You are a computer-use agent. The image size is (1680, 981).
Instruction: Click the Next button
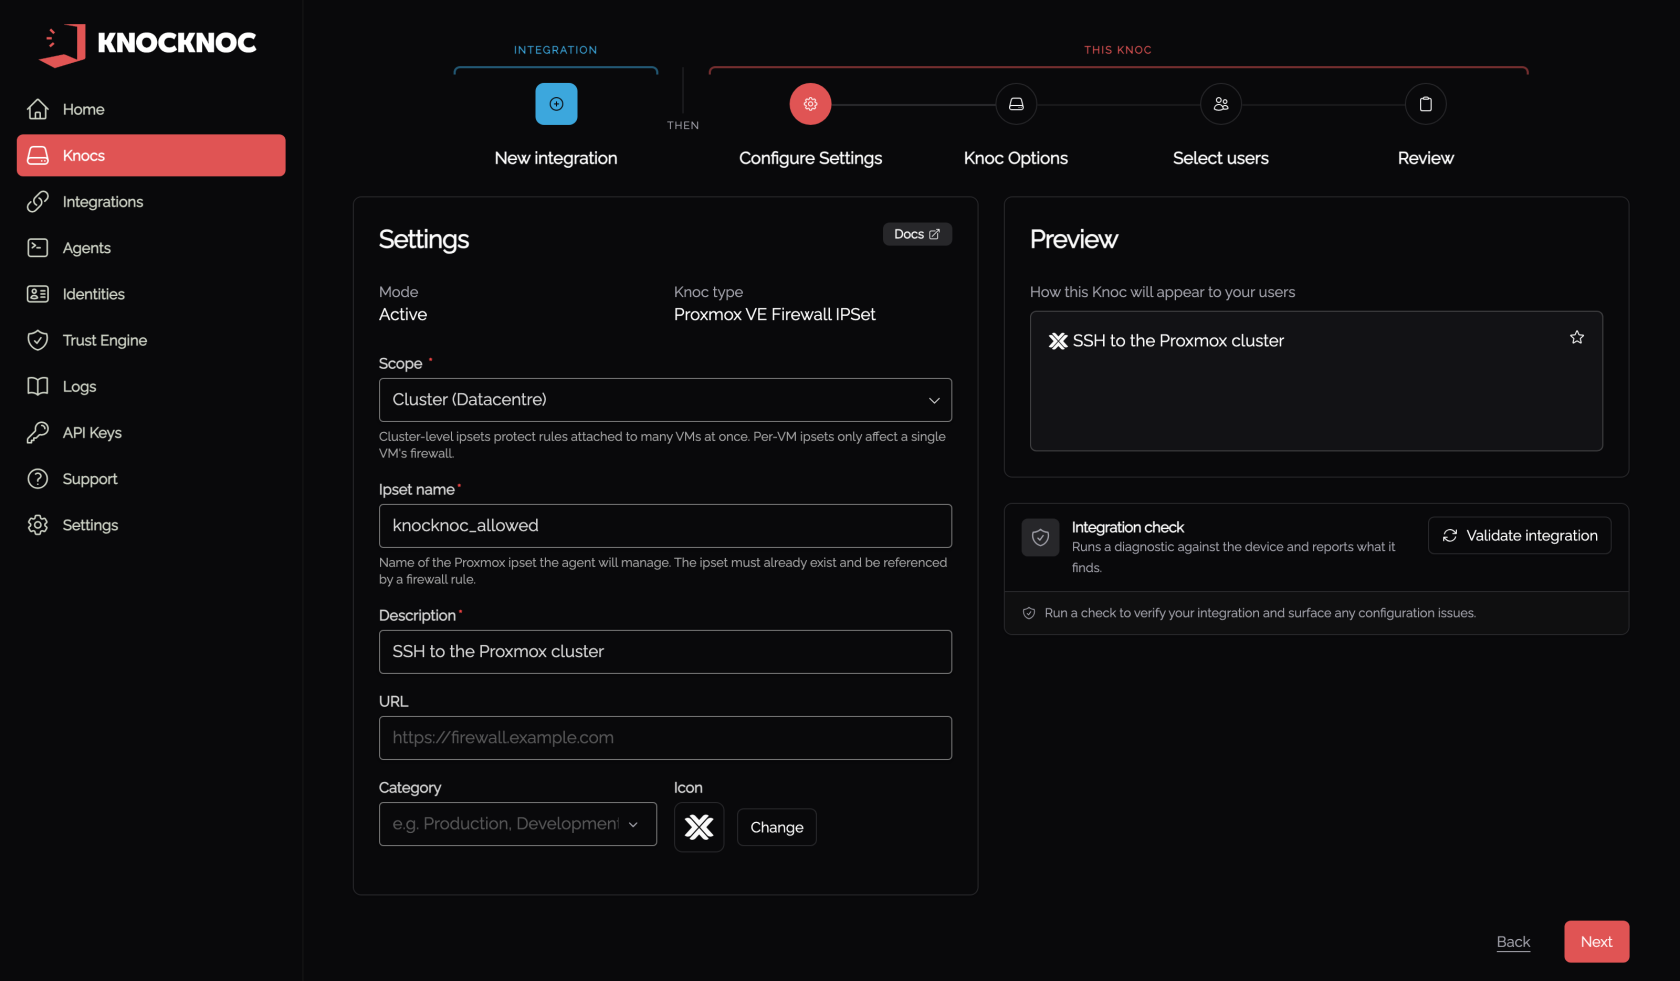point(1597,942)
